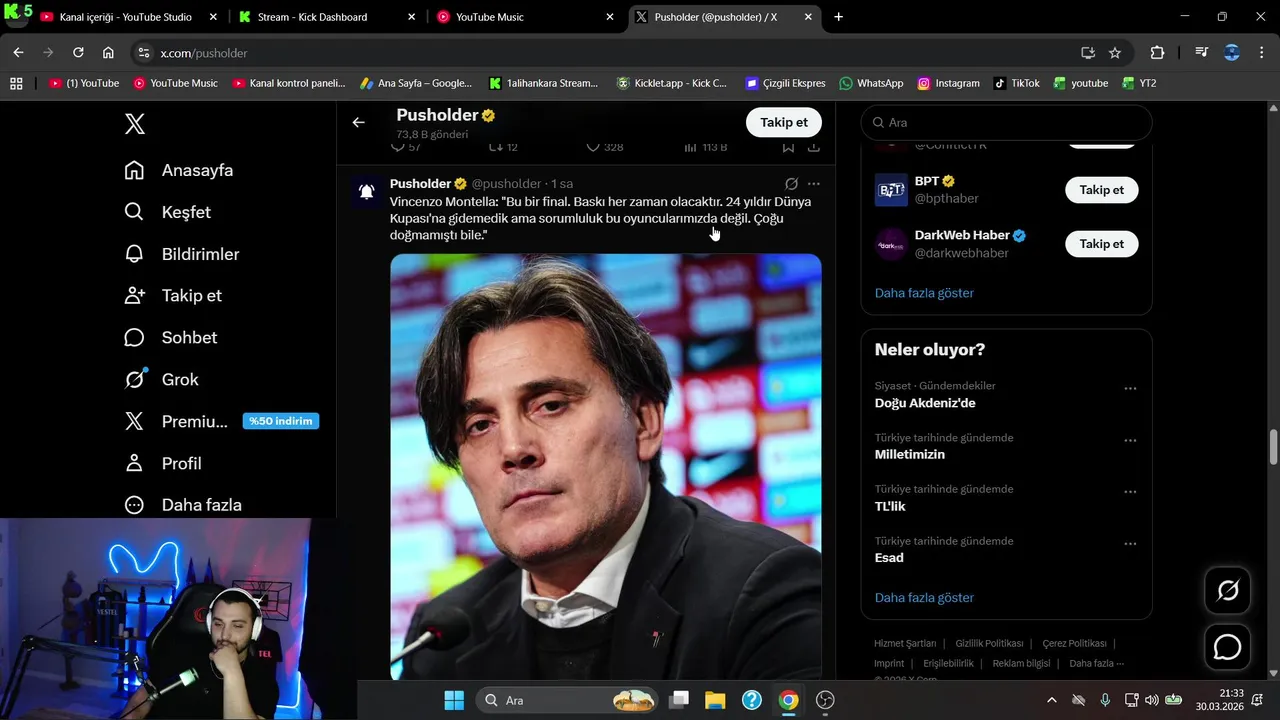Screen dimensions: 1280x720
Task: Open Gizlilik Politikası footer link
Action: click(989, 643)
